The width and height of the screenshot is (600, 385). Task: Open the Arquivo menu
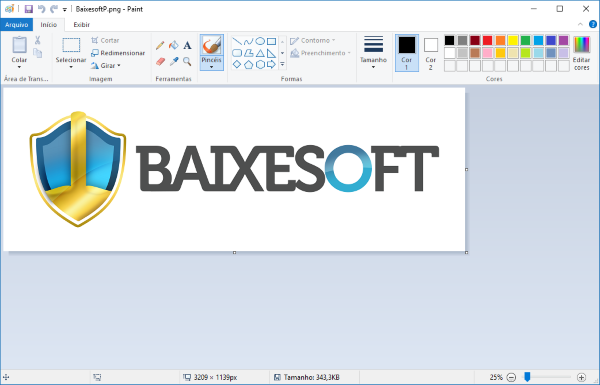(x=16, y=24)
